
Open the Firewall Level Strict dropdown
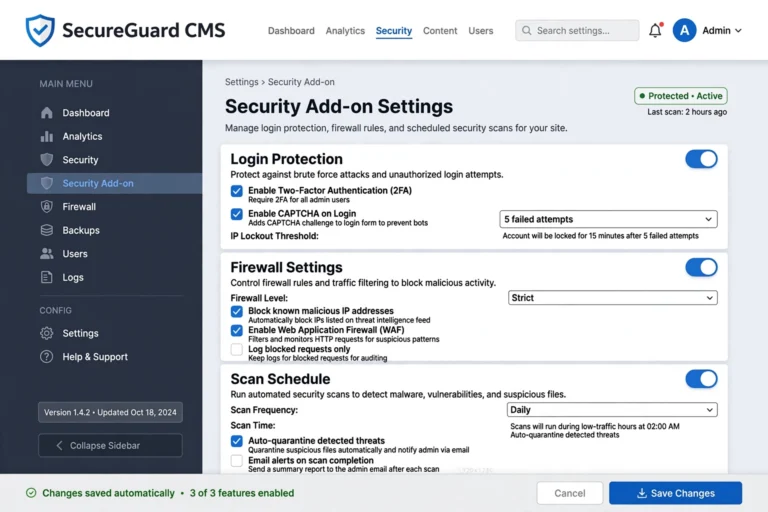click(612, 298)
